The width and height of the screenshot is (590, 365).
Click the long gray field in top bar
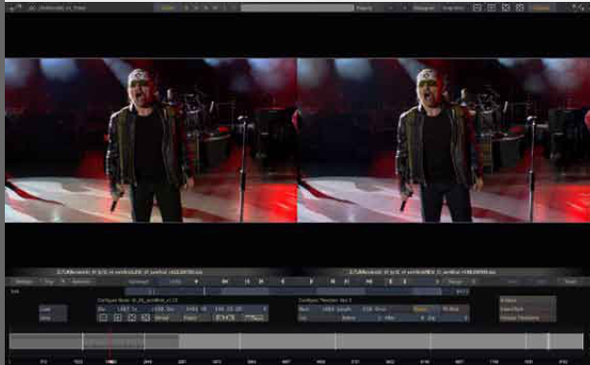point(297,8)
